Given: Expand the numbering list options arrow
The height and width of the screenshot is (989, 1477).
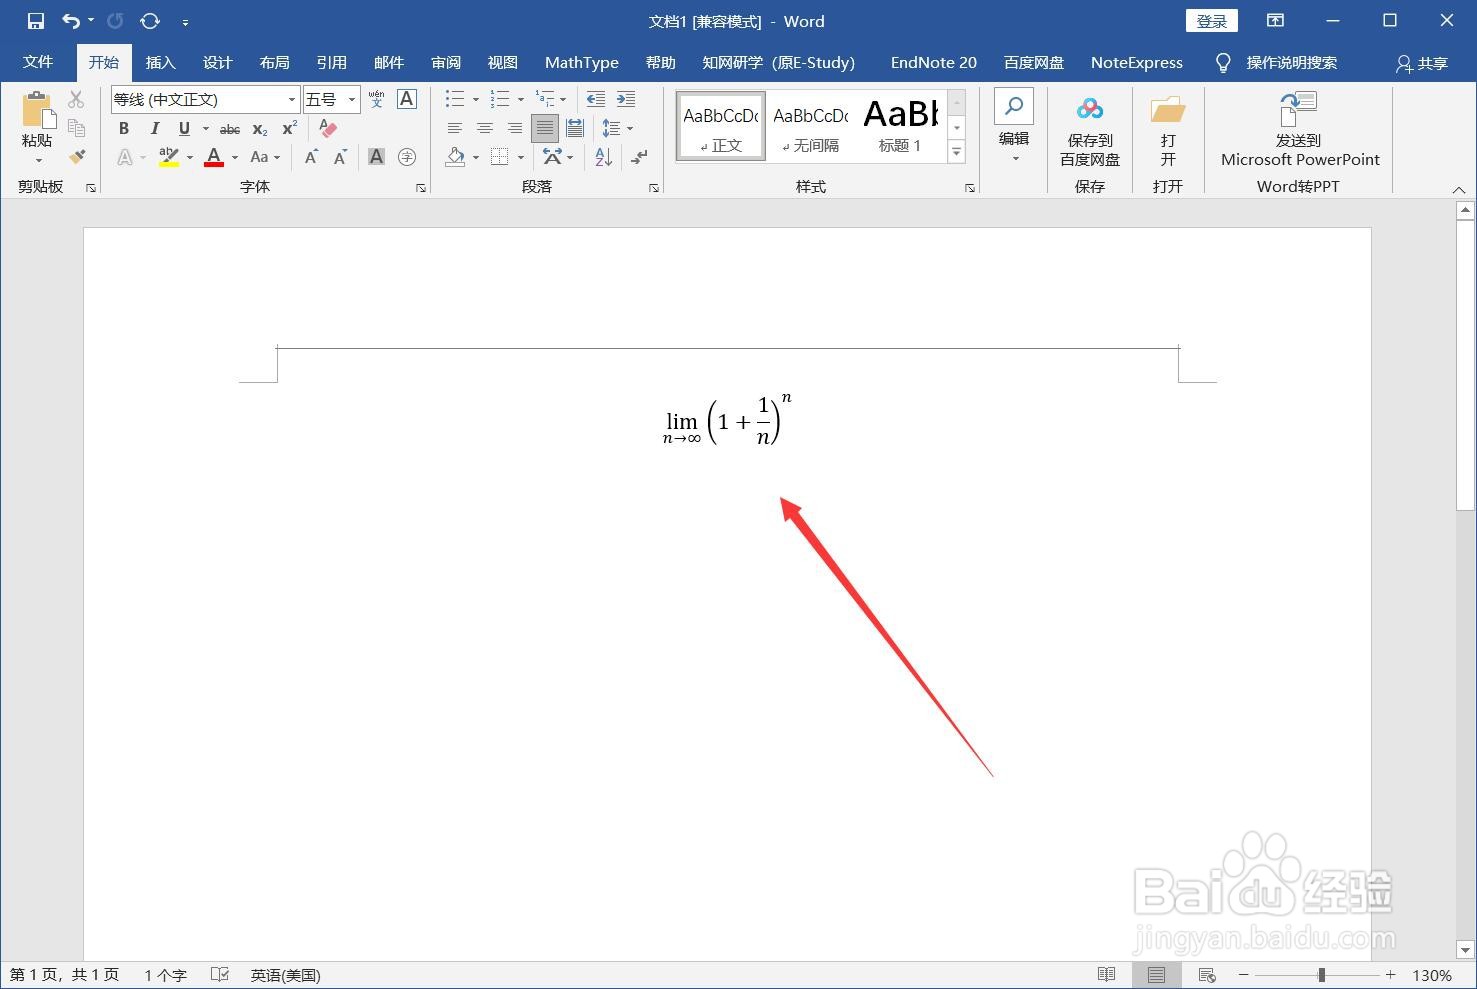Looking at the screenshot, I should tap(520, 99).
